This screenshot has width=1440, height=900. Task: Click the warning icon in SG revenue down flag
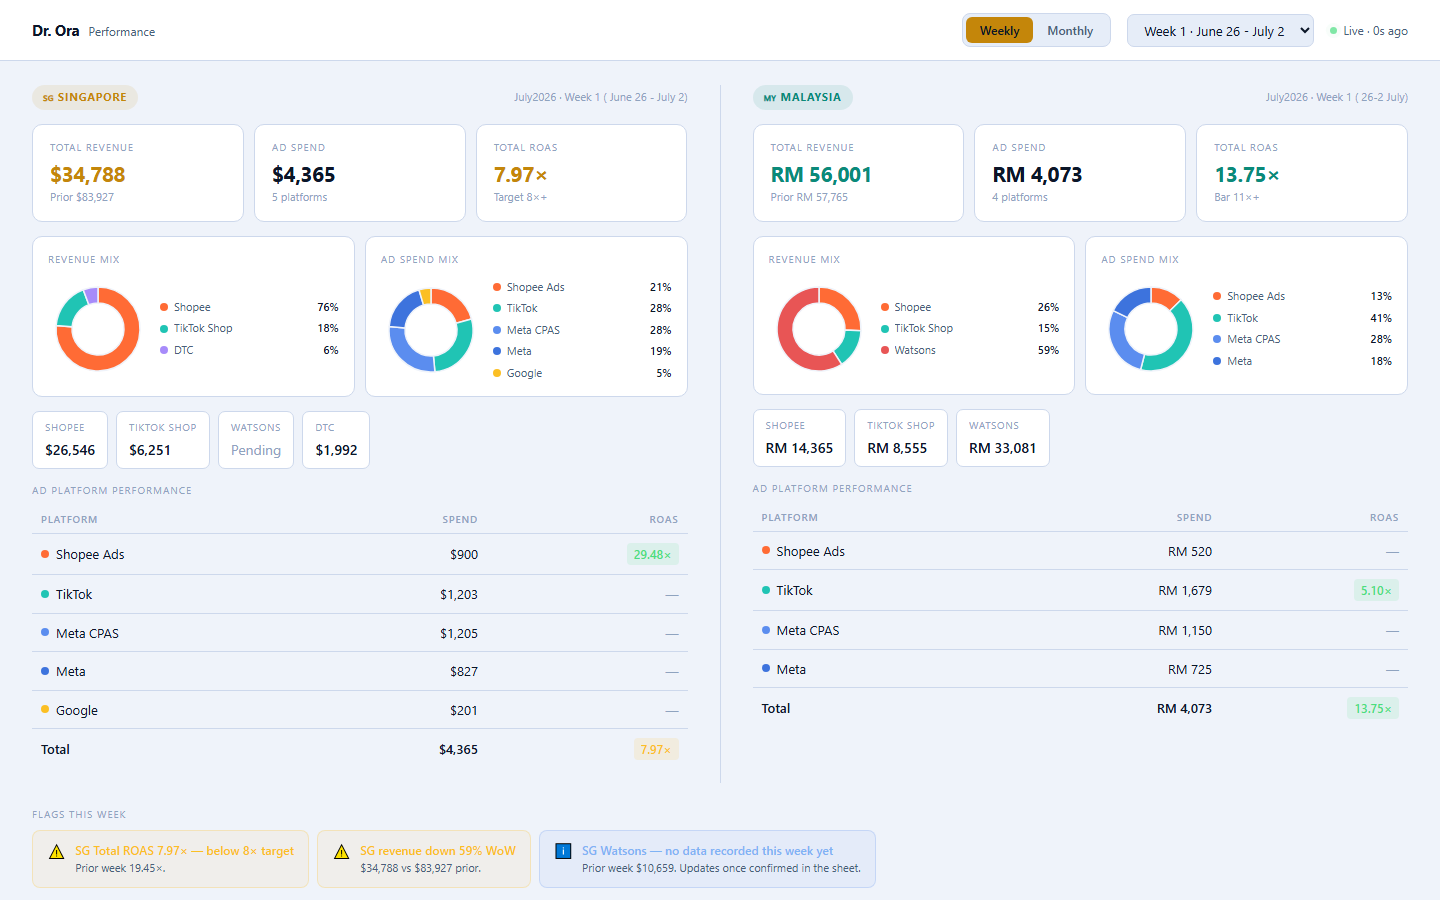(342, 852)
